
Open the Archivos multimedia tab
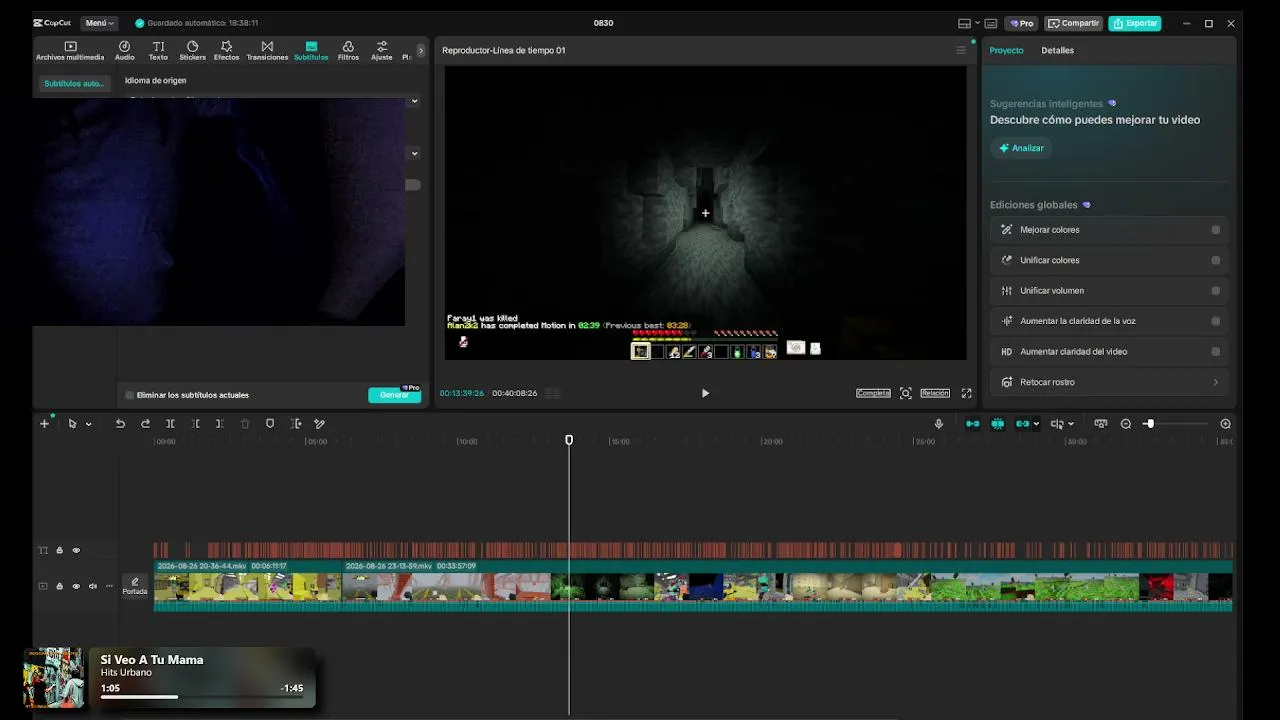[70, 51]
